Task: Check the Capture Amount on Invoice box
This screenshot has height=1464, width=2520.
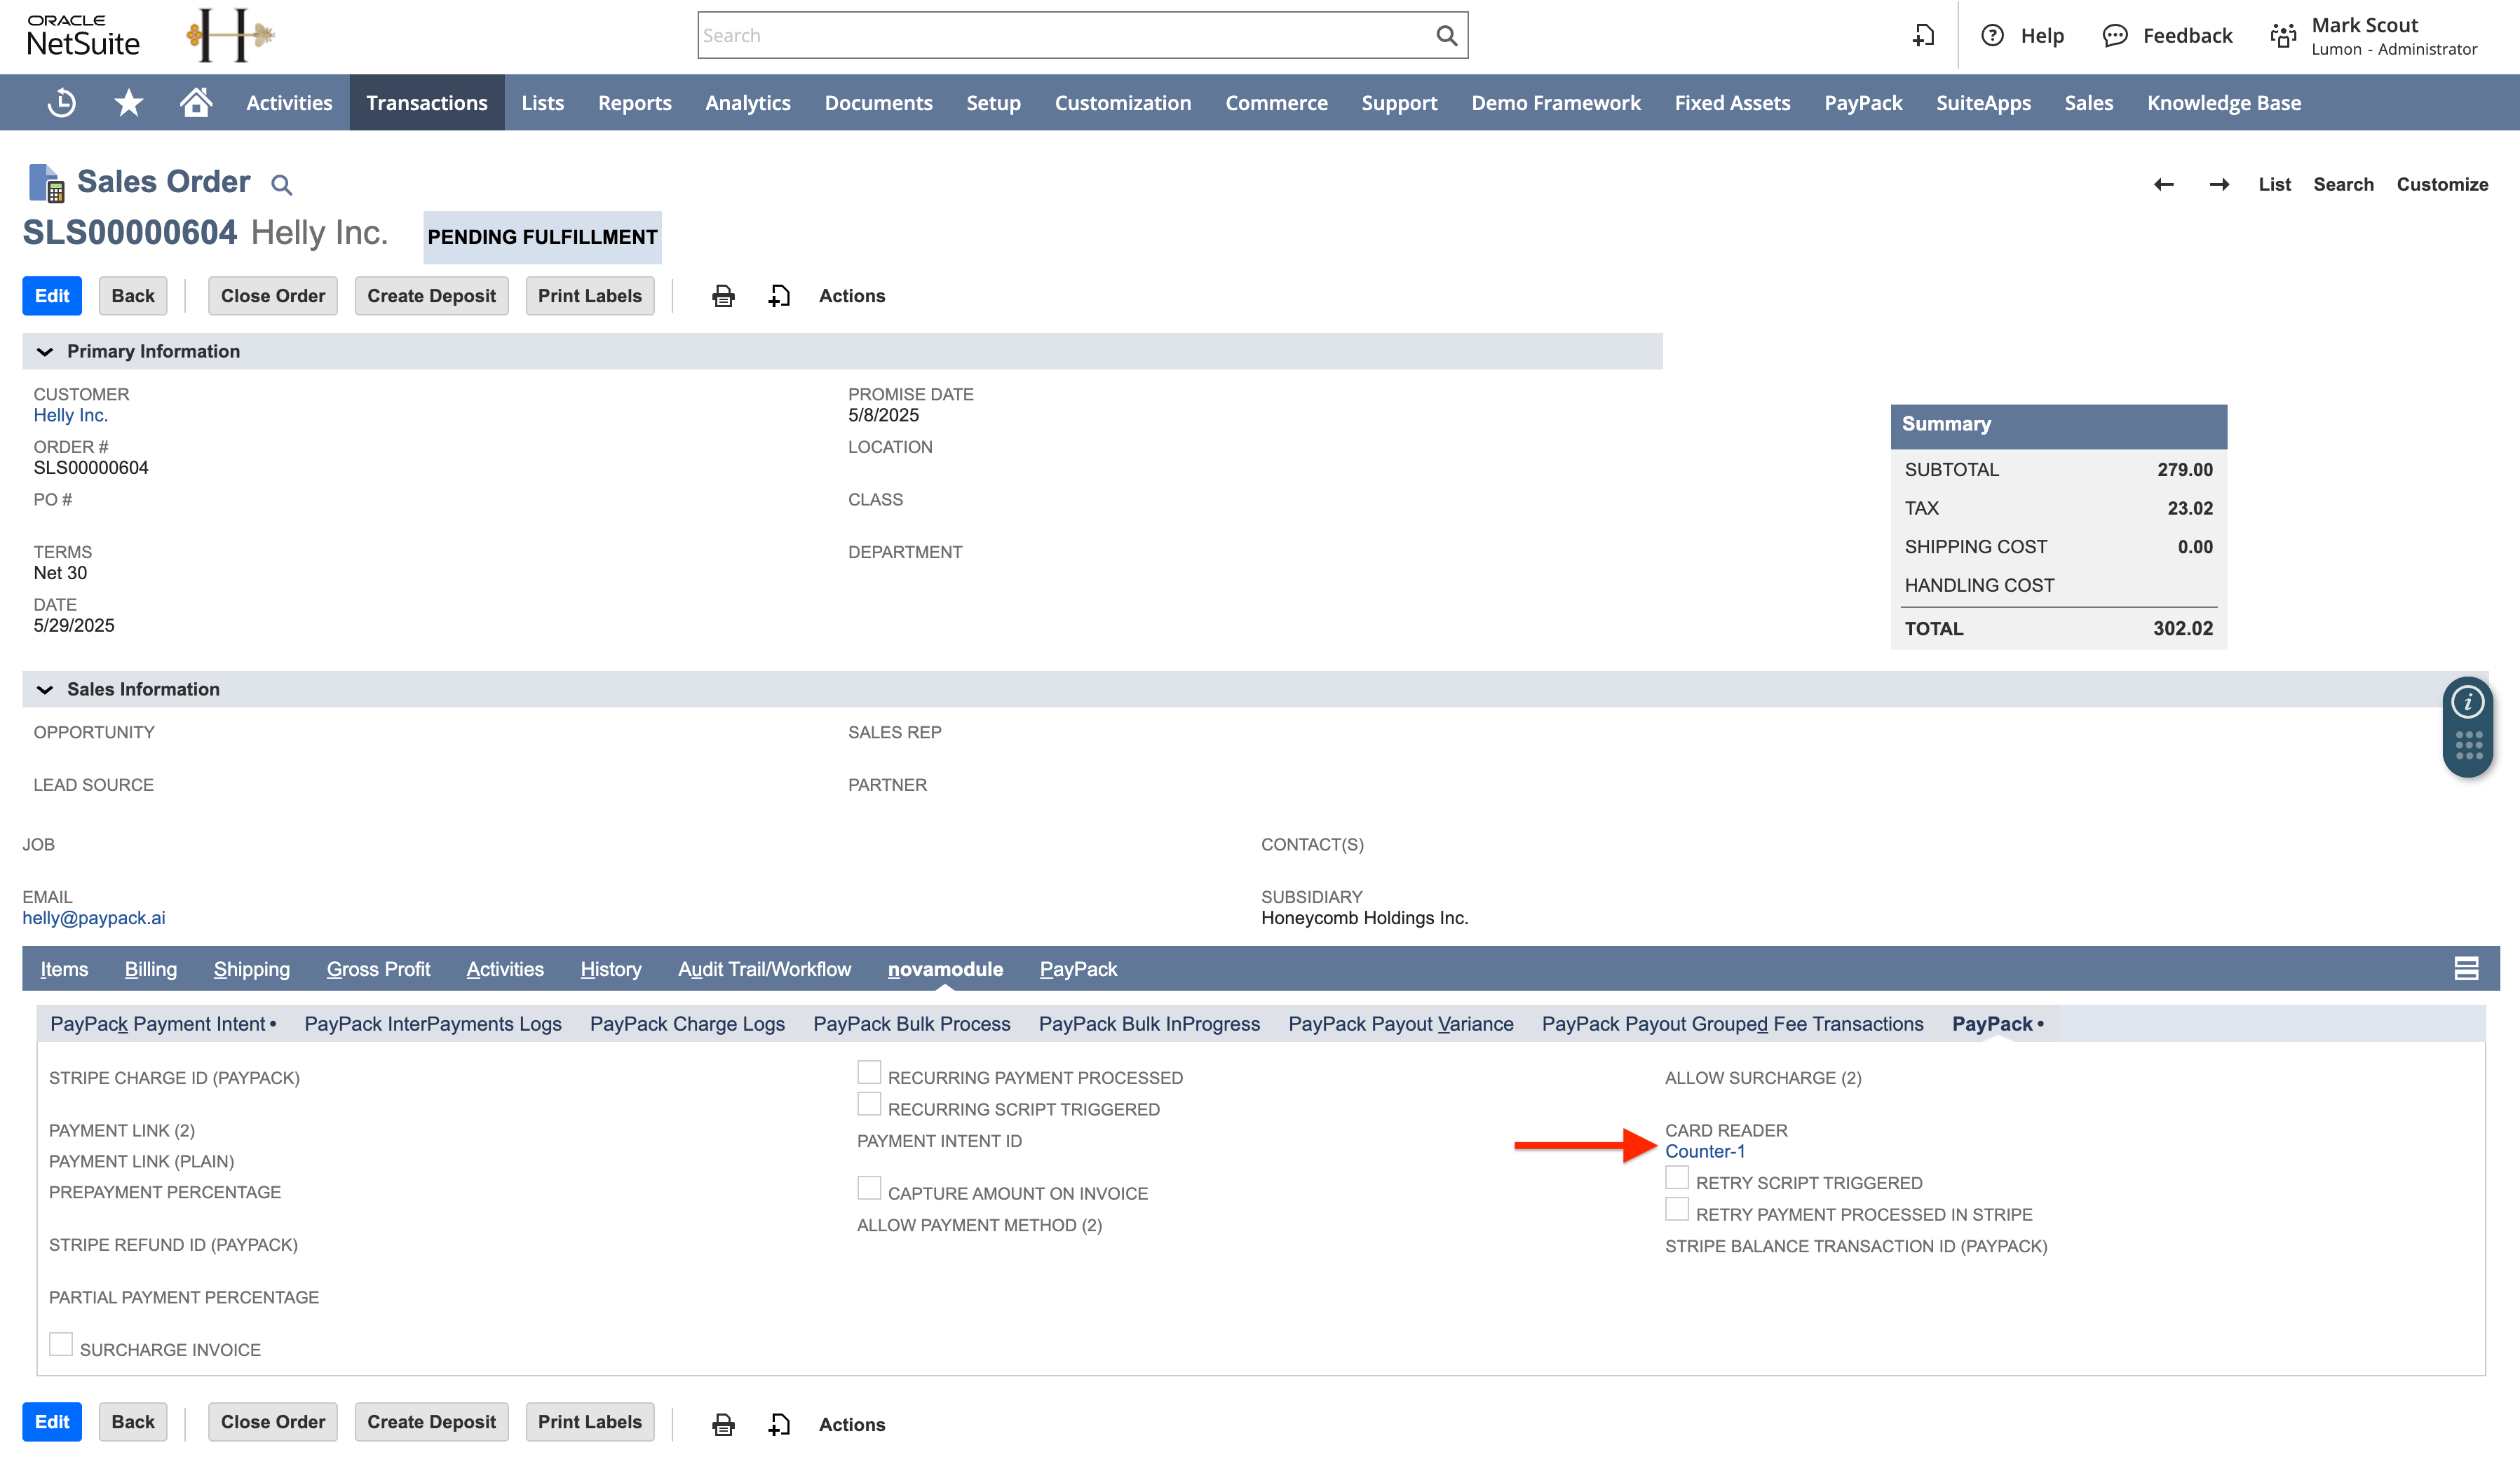Action: [869, 1189]
